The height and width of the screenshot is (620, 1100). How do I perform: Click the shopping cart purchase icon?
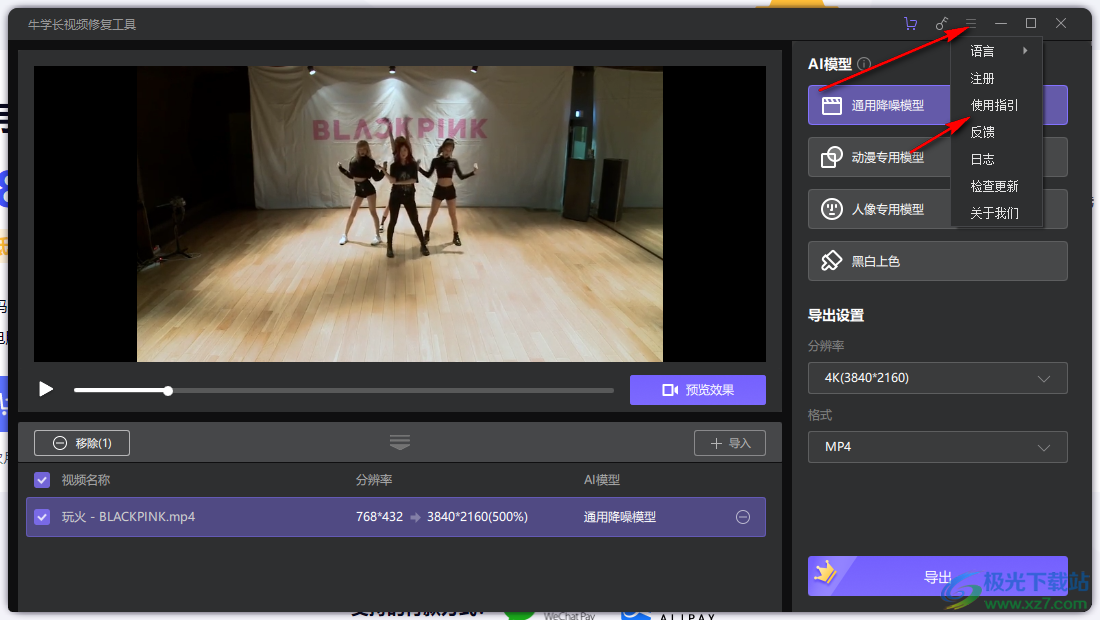coord(910,24)
